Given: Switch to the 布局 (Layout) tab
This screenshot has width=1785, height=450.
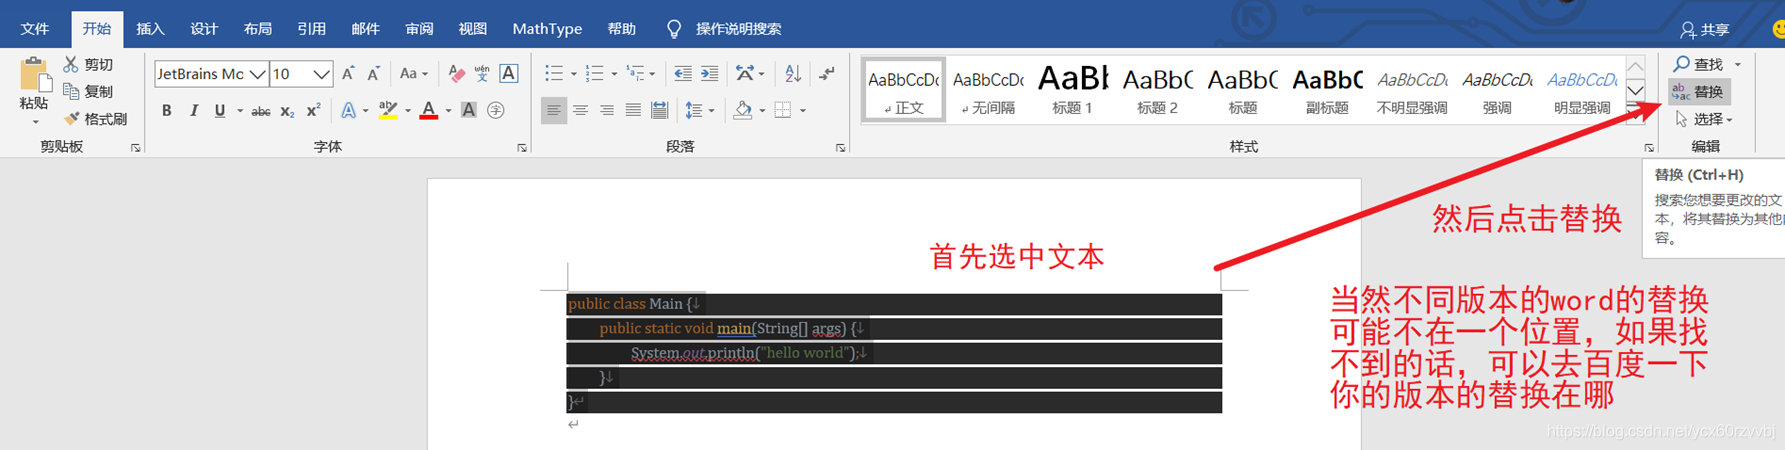Looking at the screenshot, I should 258,29.
